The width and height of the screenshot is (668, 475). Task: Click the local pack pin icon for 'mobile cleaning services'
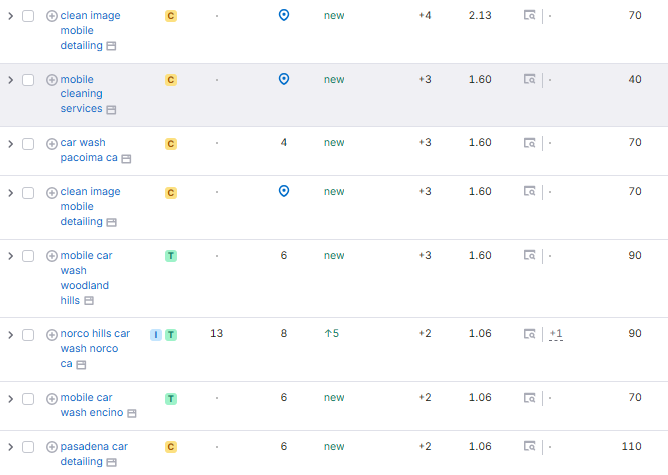click(284, 79)
